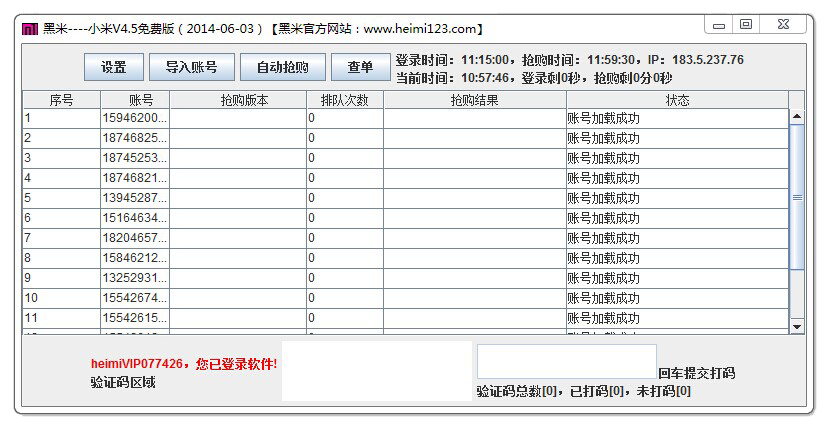This screenshot has width=829, height=427.
Task: Click row number 11 cell
Action: (x=61, y=318)
